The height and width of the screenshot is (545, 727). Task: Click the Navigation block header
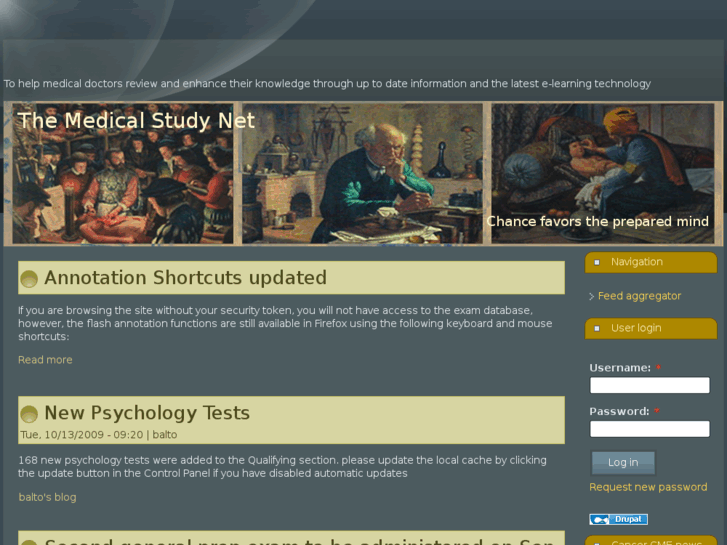point(651,263)
